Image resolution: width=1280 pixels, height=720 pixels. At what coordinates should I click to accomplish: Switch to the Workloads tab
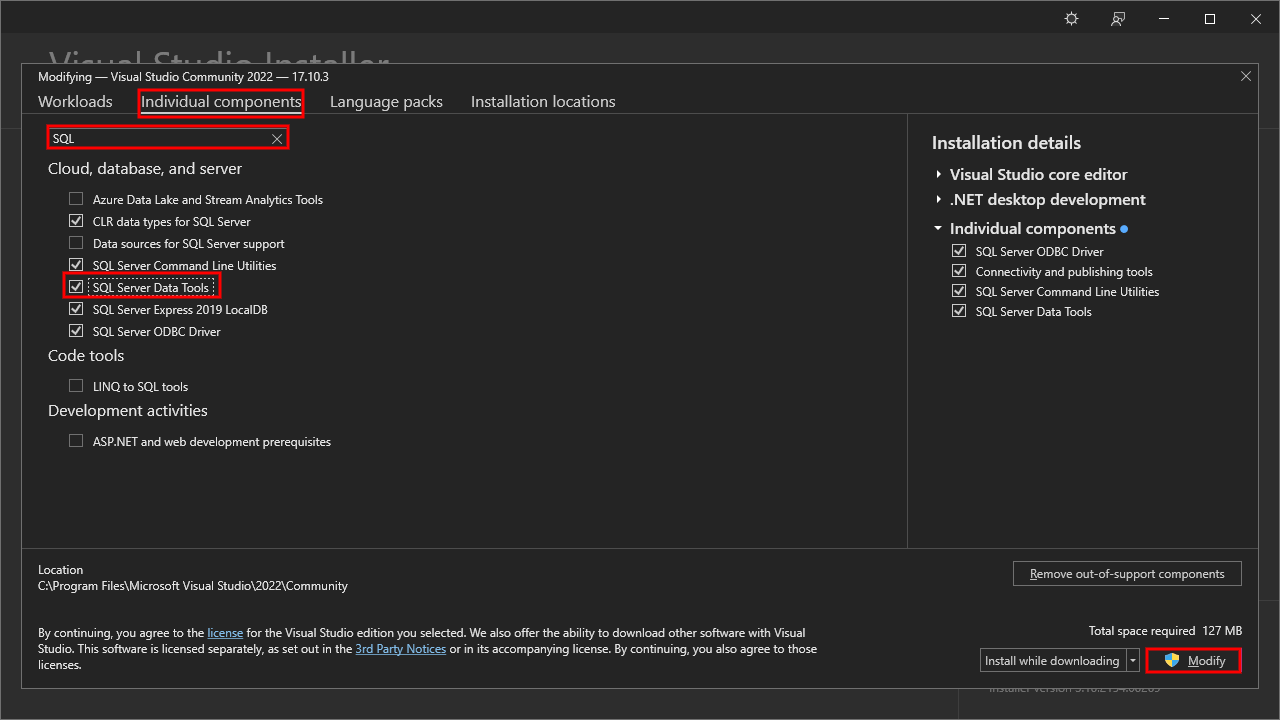75,102
